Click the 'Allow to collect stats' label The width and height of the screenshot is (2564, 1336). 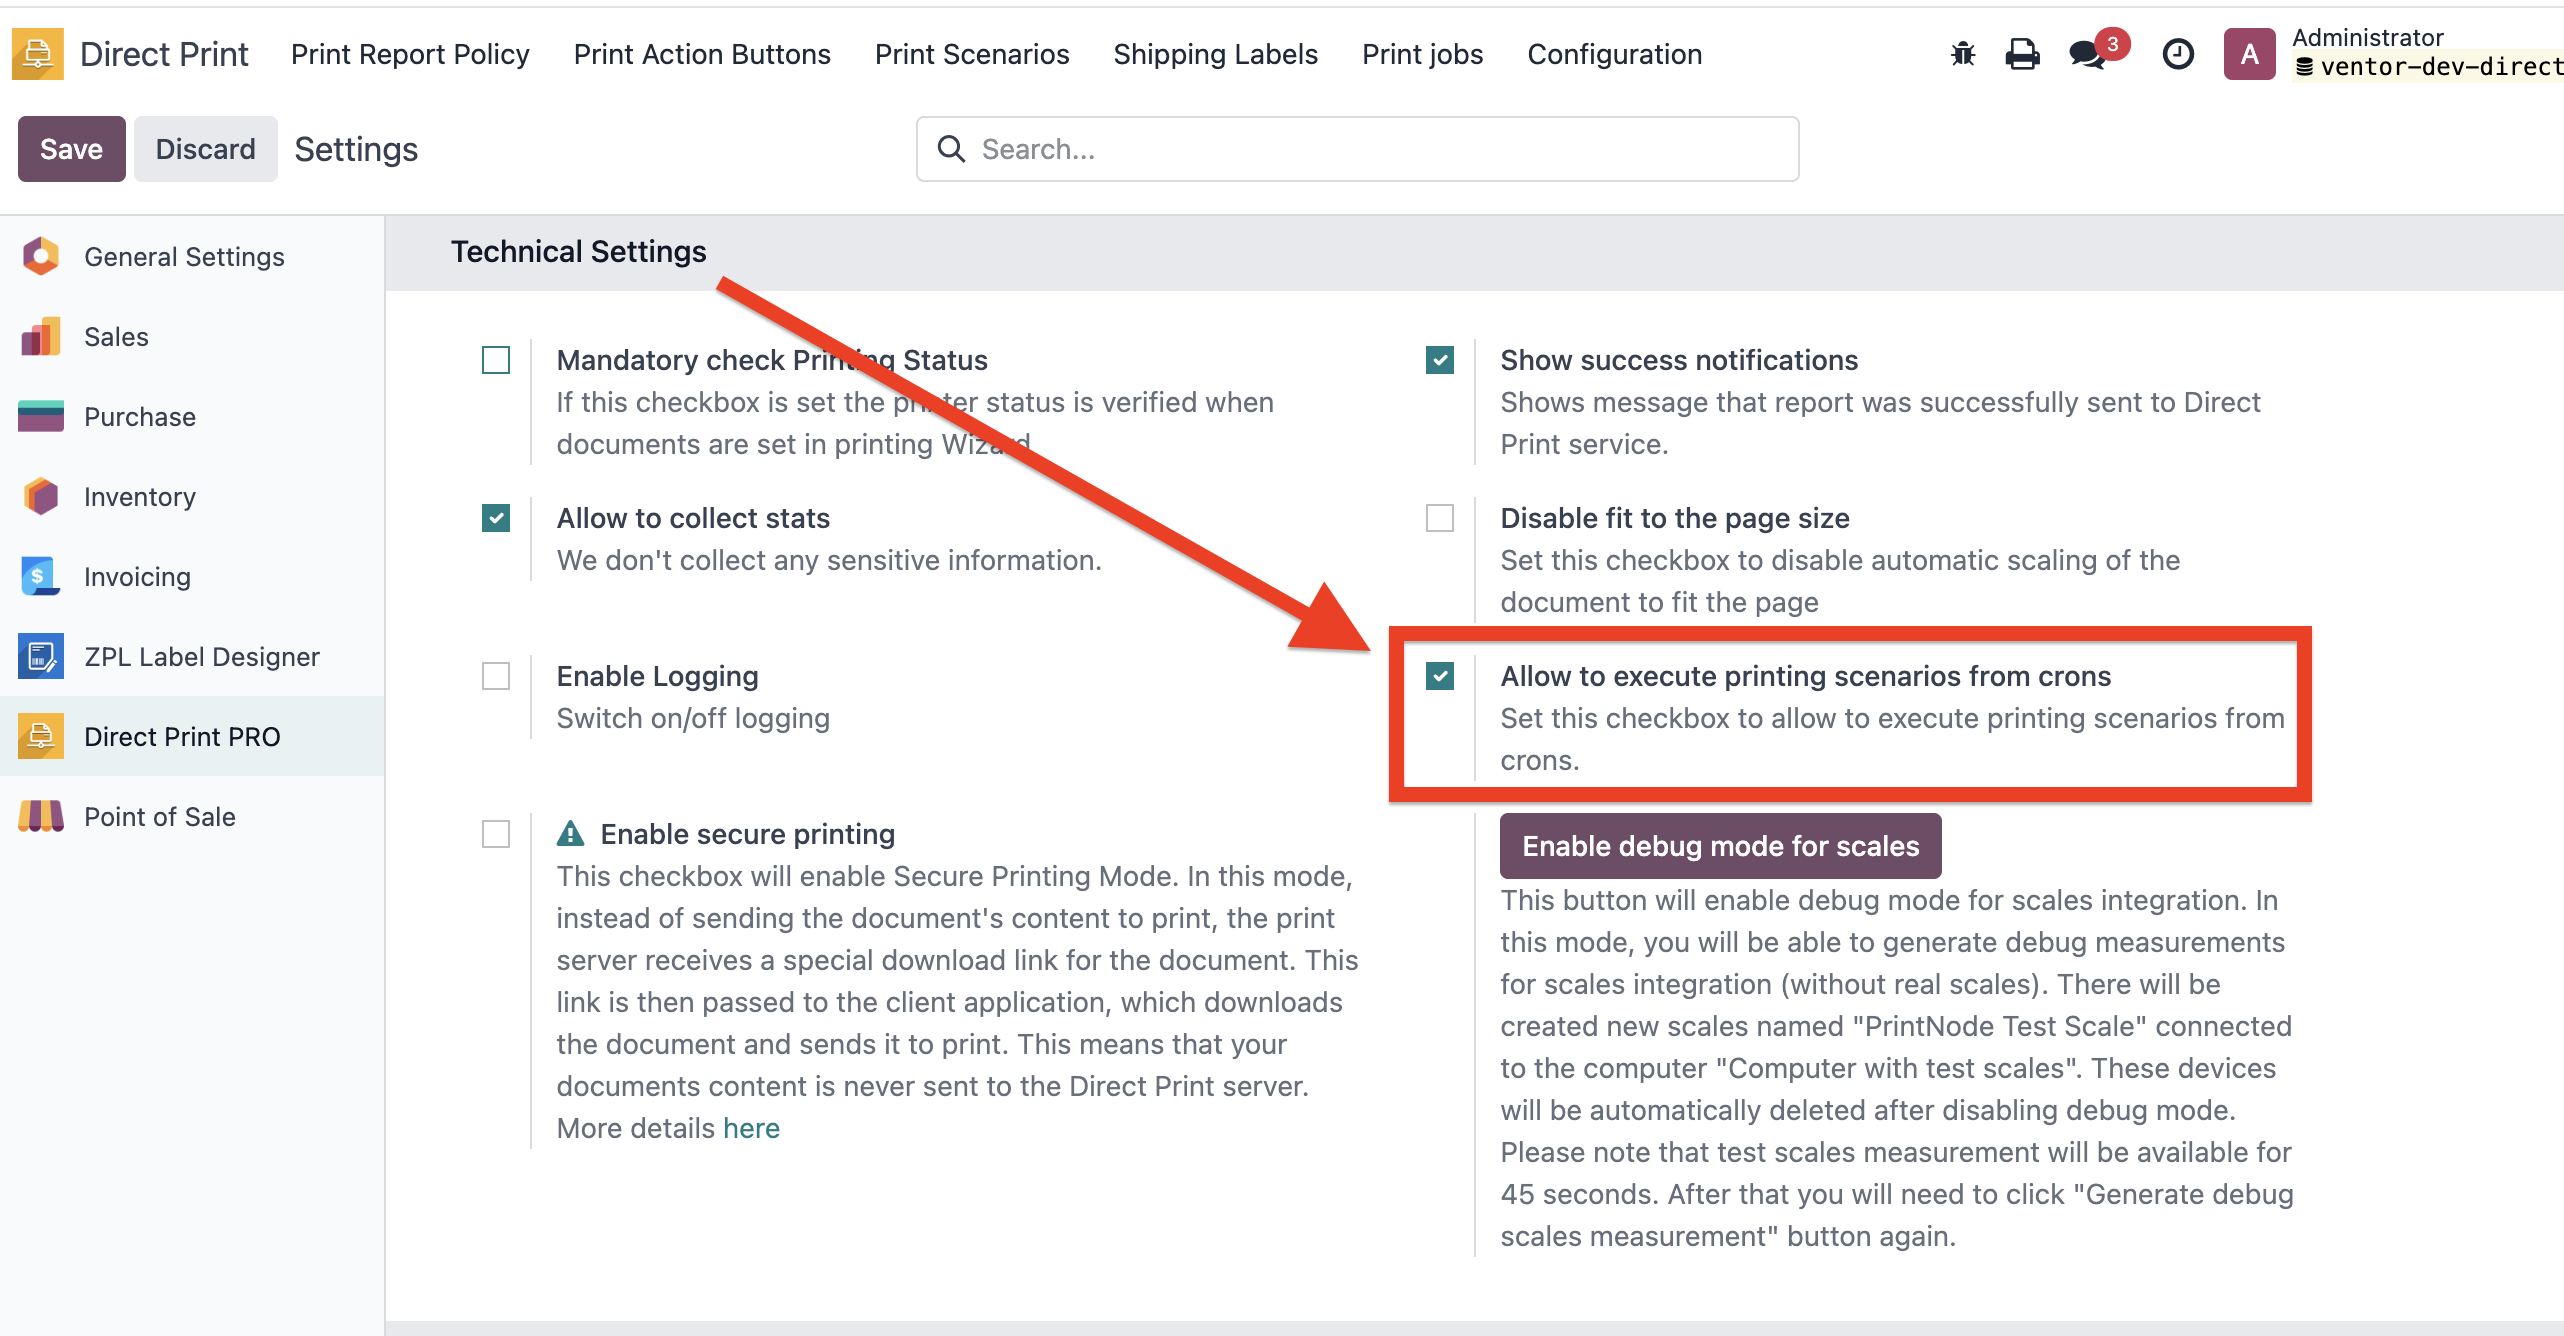click(x=694, y=518)
